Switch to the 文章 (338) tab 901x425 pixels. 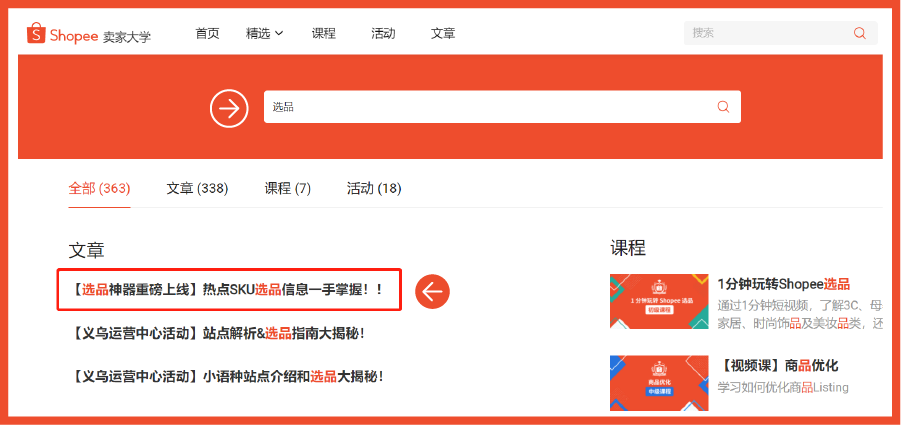(197, 188)
